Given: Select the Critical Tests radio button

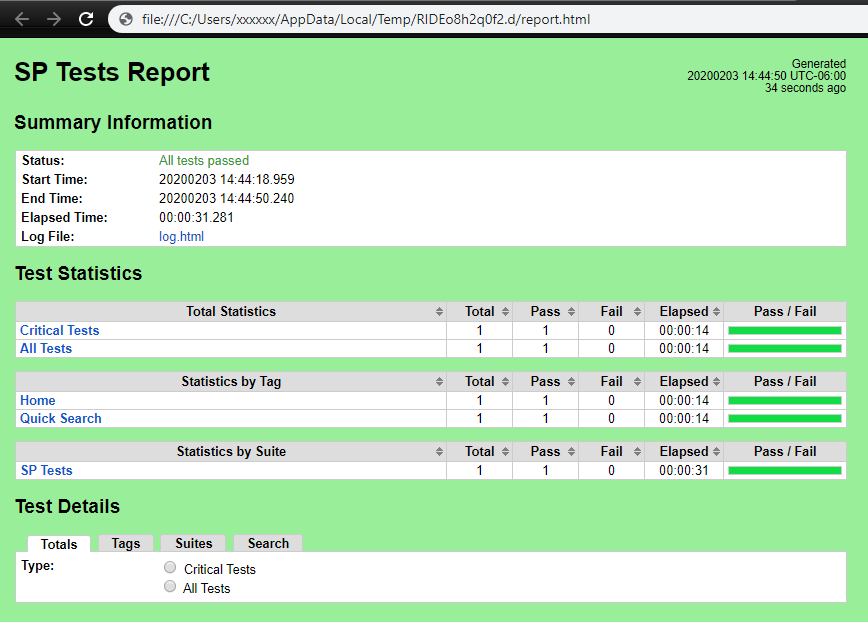Looking at the screenshot, I should [170, 568].
